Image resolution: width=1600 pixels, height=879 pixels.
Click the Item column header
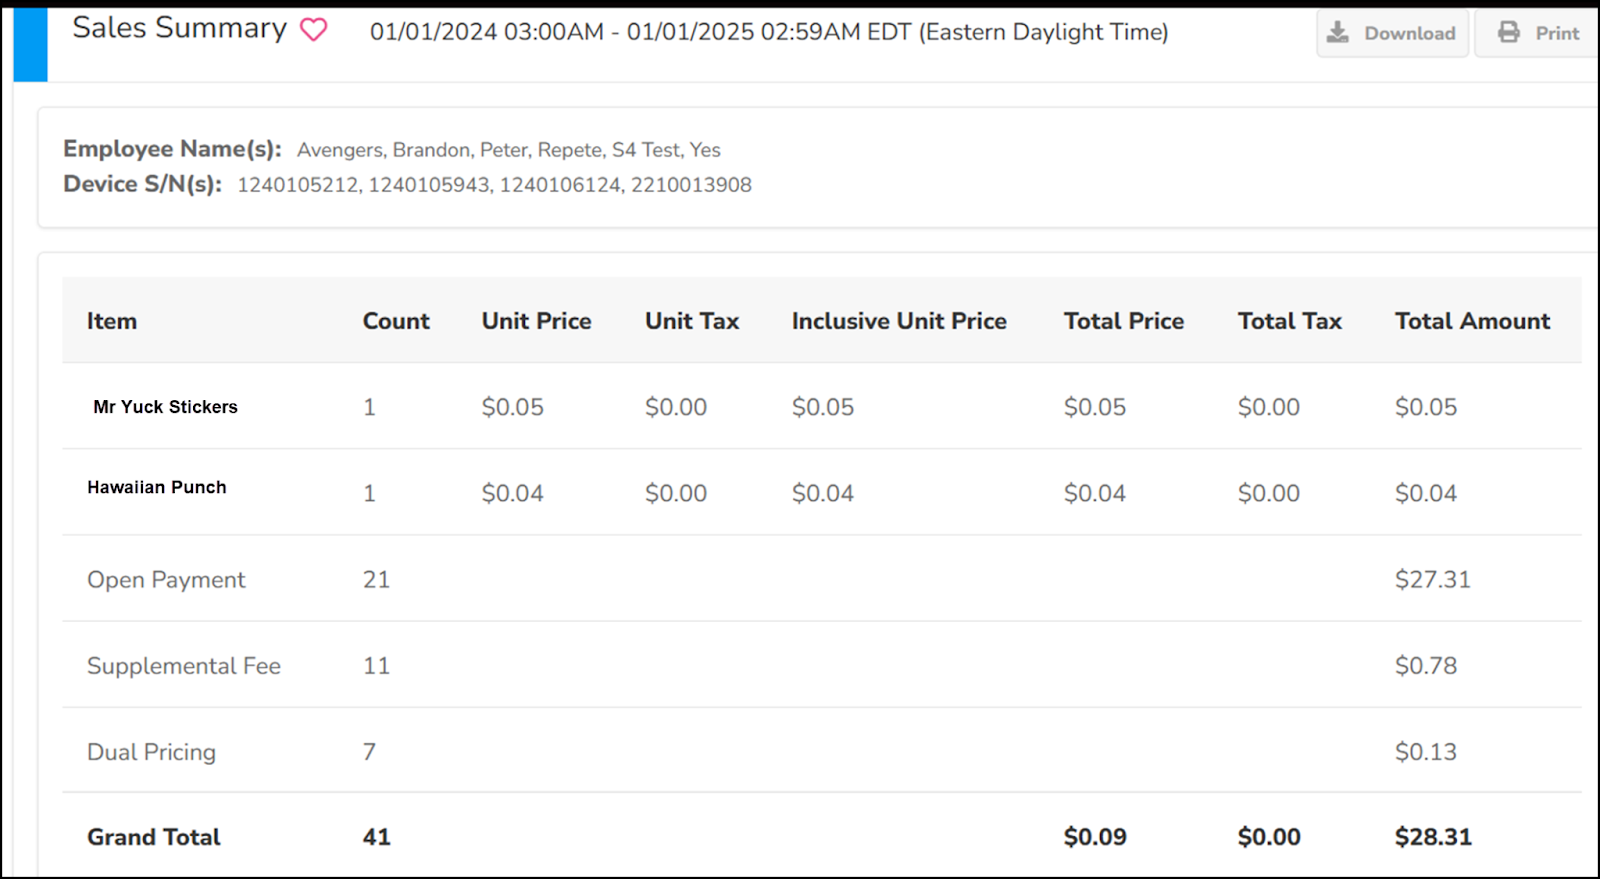pos(112,321)
